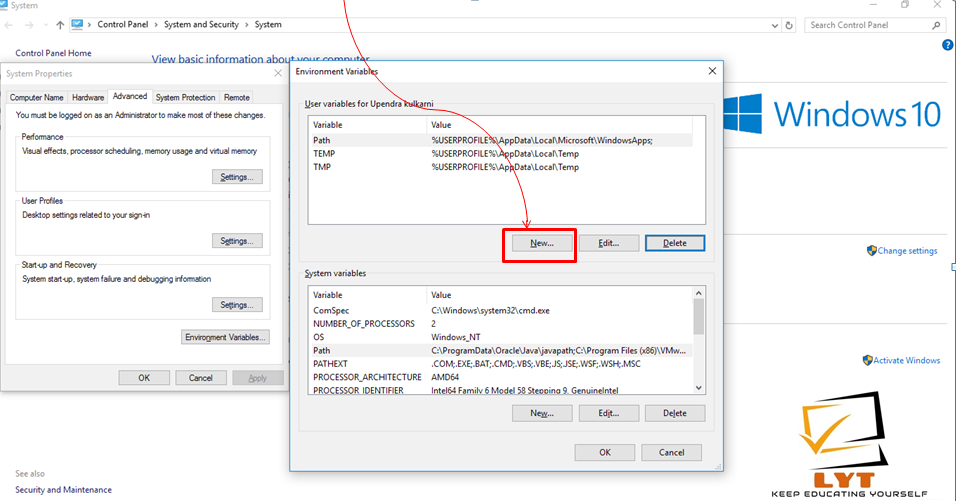Click New under System variables
956x501 pixels.
(542, 413)
